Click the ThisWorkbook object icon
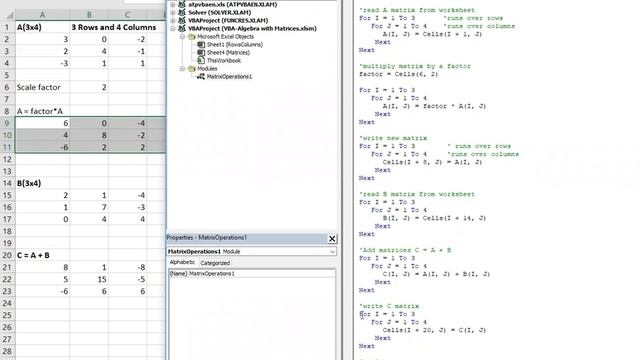This screenshot has height=360, width=640. click(x=201, y=60)
